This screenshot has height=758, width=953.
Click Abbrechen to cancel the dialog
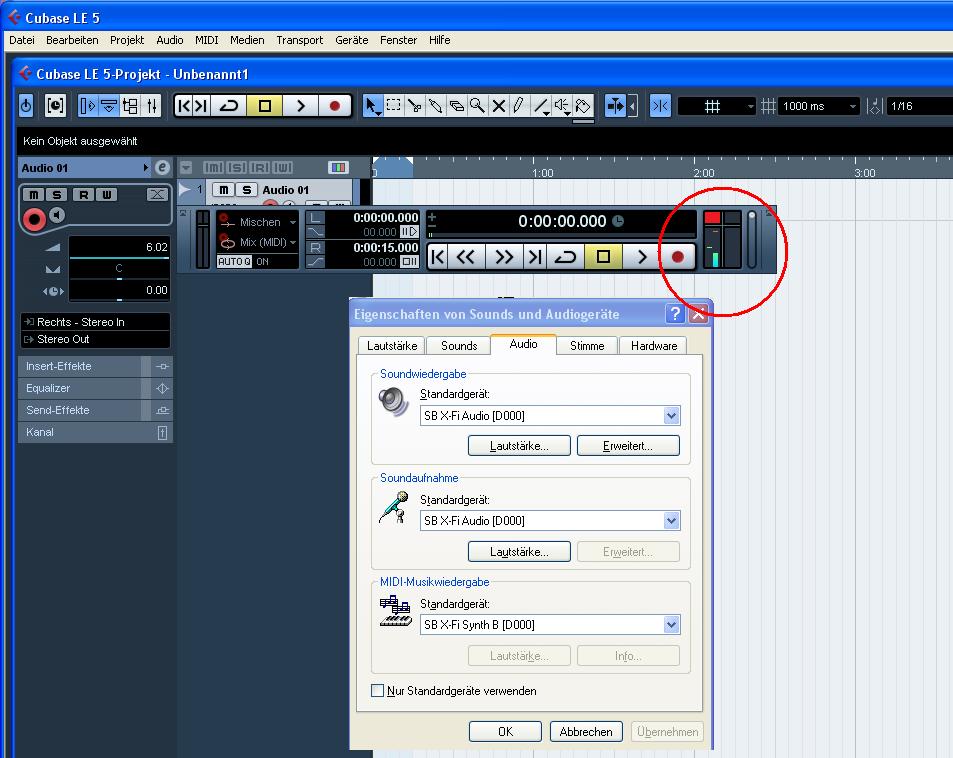click(x=586, y=732)
